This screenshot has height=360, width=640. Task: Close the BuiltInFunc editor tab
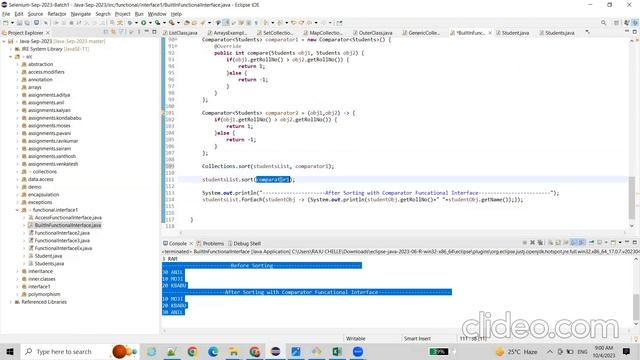coord(490,33)
